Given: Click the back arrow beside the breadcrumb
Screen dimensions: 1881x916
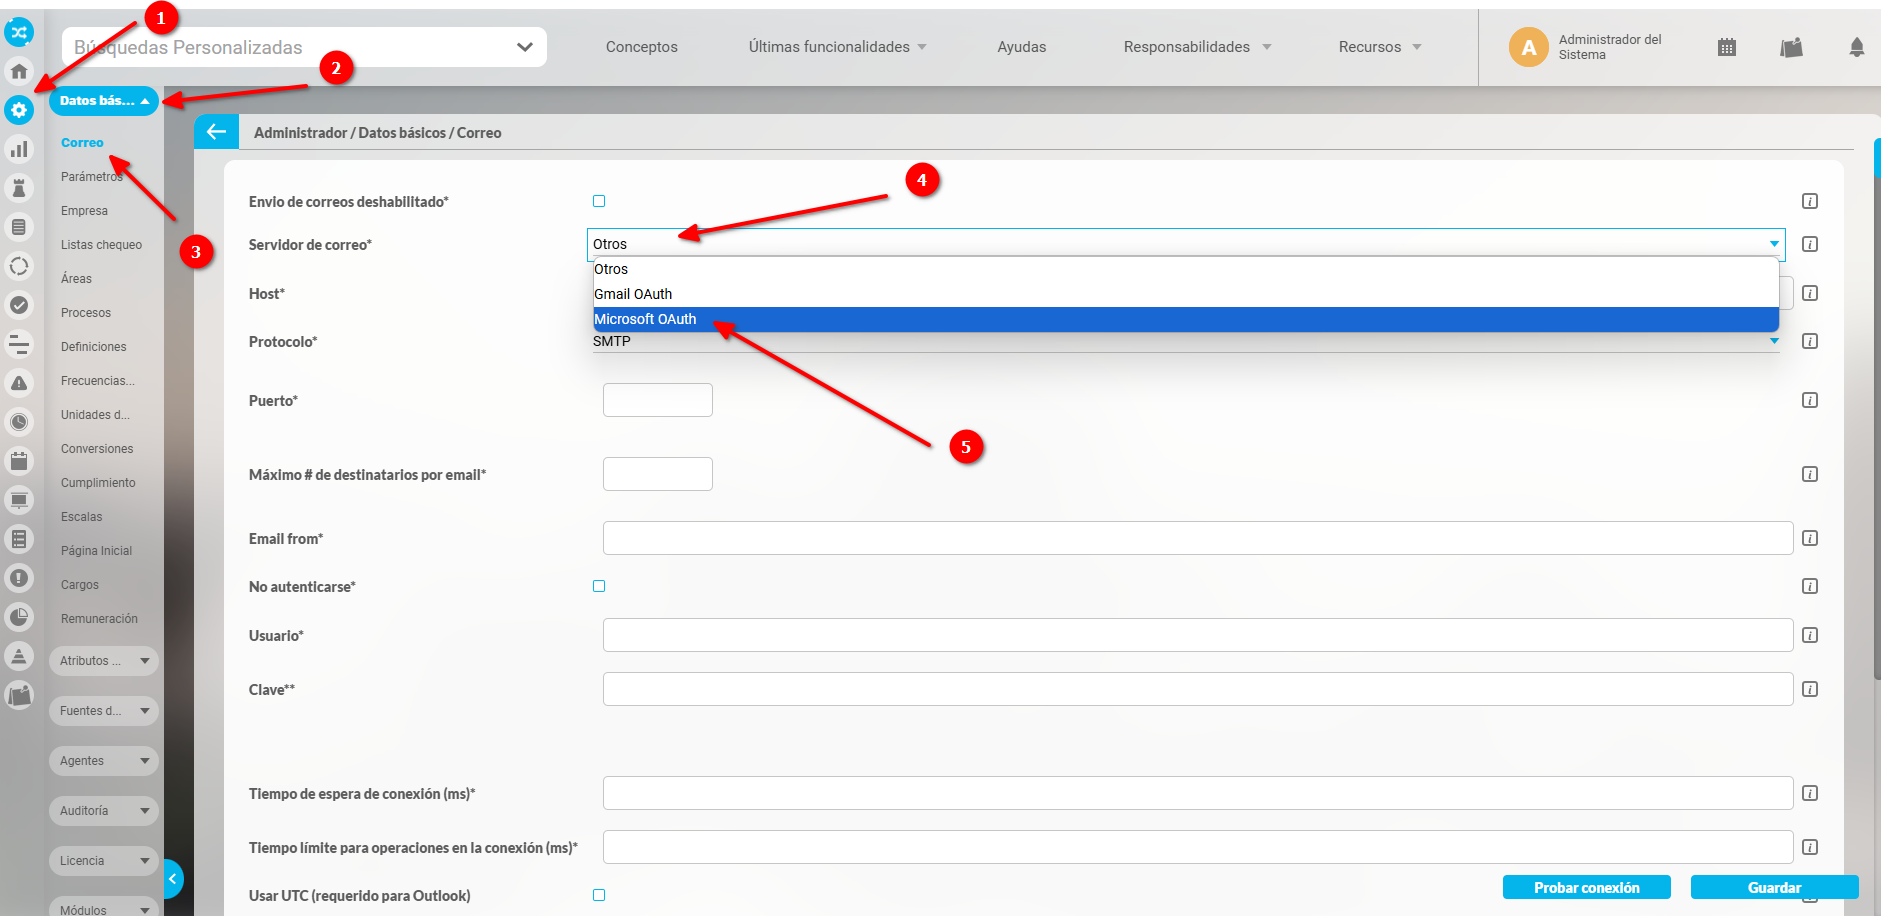Looking at the screenshot, I should tap(216, 132).
